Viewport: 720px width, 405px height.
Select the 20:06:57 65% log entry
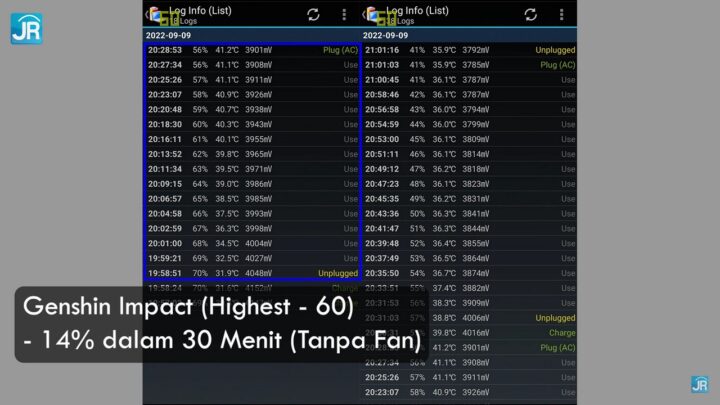pos(253,199)
